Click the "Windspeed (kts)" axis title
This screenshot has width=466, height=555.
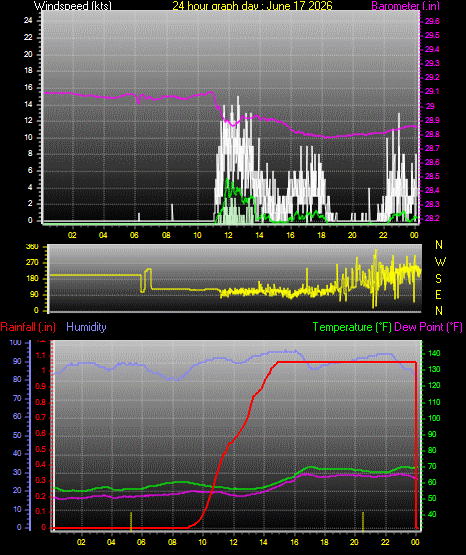tap(73, 6)
